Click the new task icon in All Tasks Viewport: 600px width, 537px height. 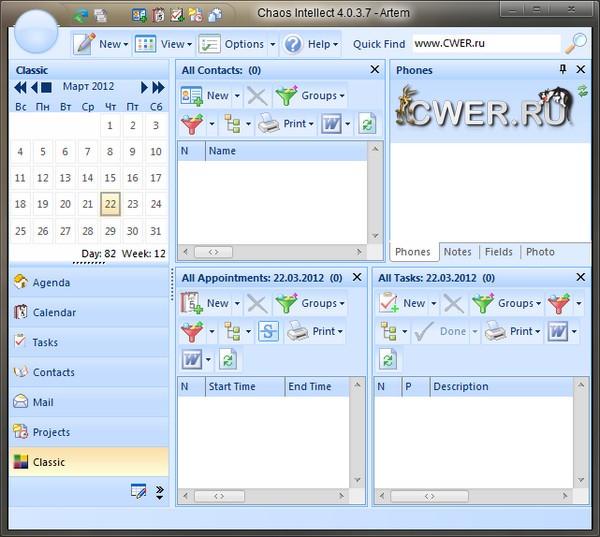pyautogui.click(x=388, y=303)
